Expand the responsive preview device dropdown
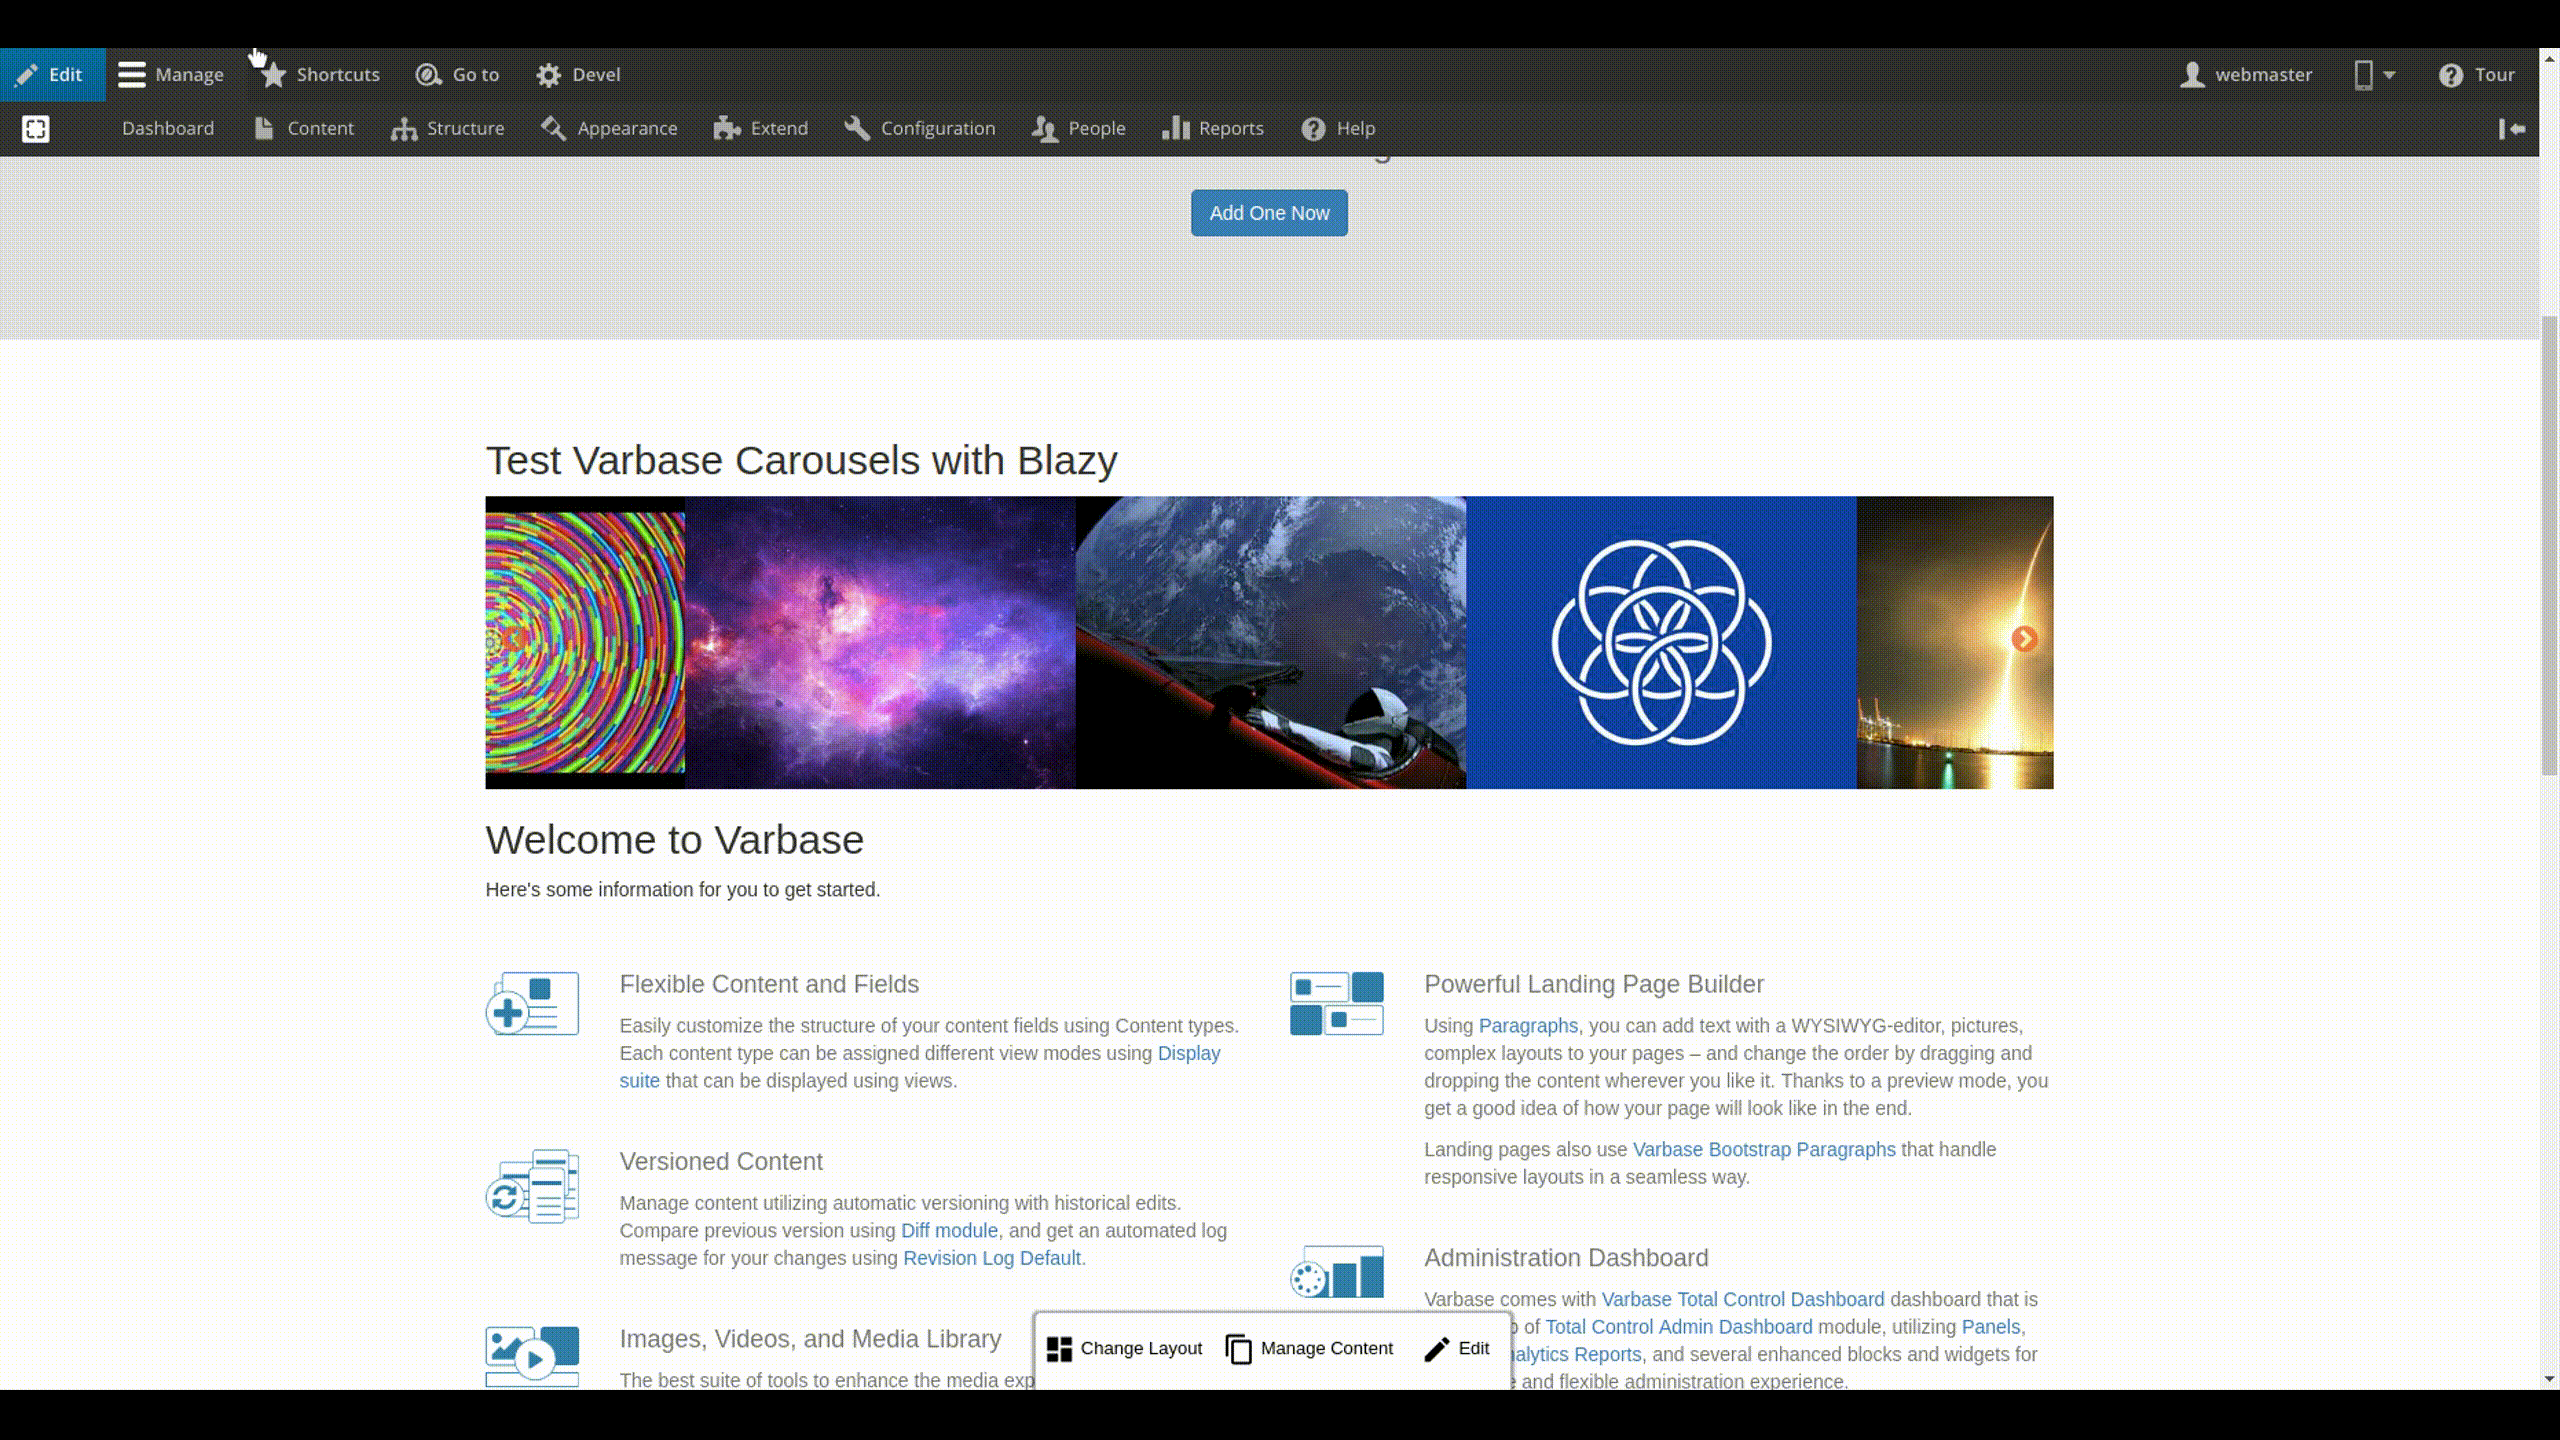This screenshot has width=2560, height=1440. [x=2374, y=75]
